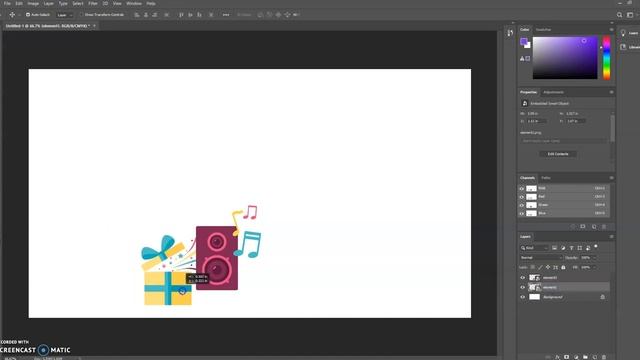Filter layers by shape layer icon
640x360 pixels.
click(580, 248)
